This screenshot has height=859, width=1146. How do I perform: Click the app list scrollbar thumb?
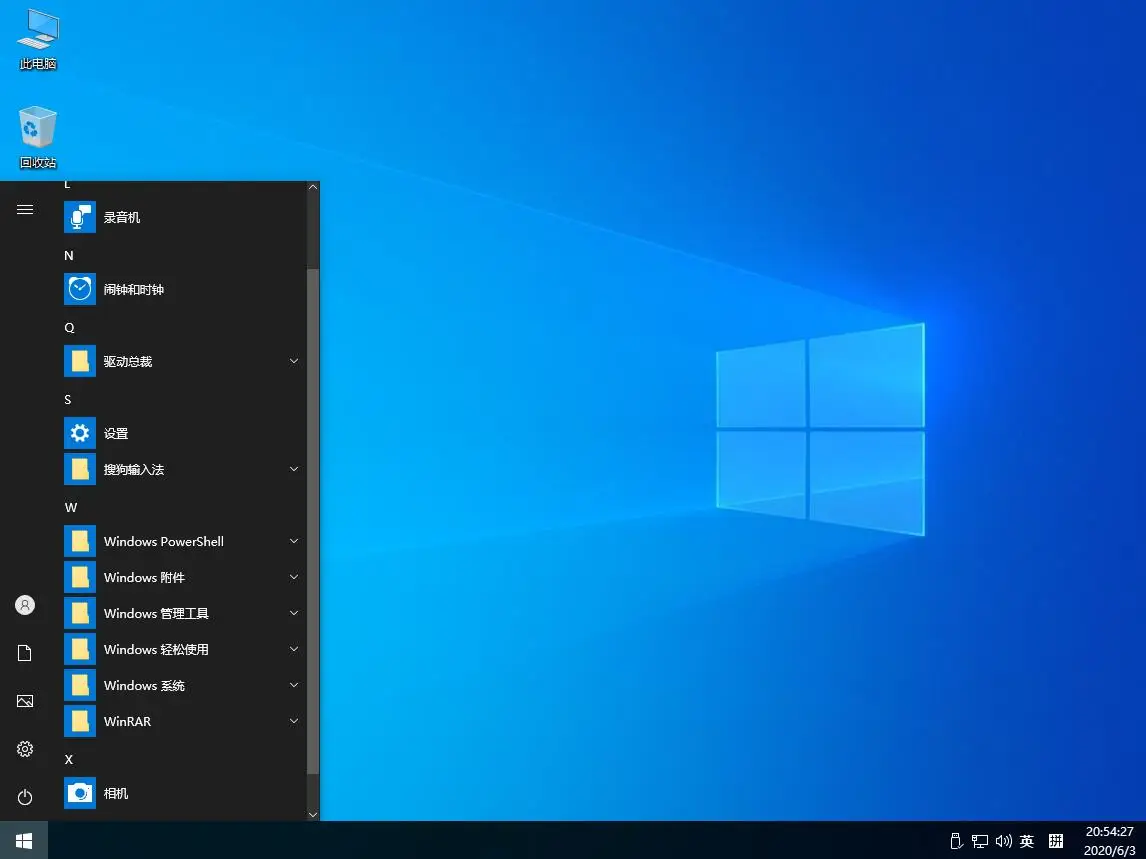pos(313,521)
